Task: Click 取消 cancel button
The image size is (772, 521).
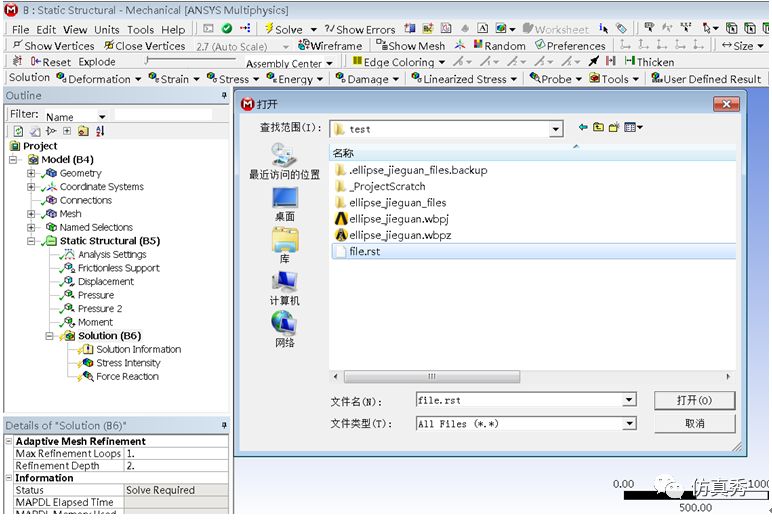Action: (x=694, y=423)
